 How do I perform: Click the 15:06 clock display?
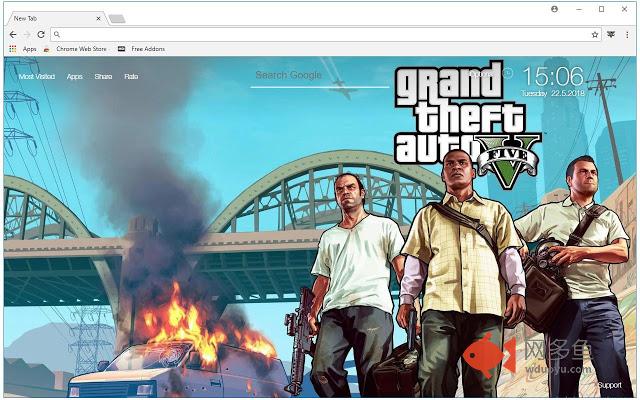pos(553,76)
